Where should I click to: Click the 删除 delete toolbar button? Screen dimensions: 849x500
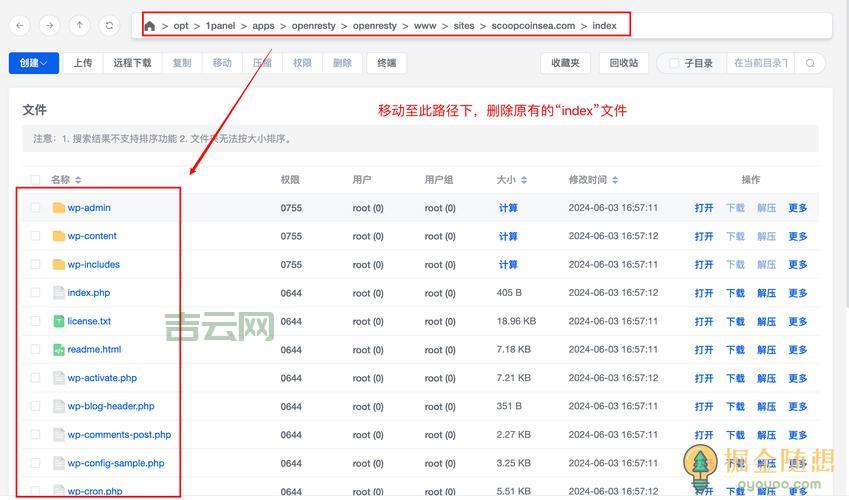tap(342, 63)
